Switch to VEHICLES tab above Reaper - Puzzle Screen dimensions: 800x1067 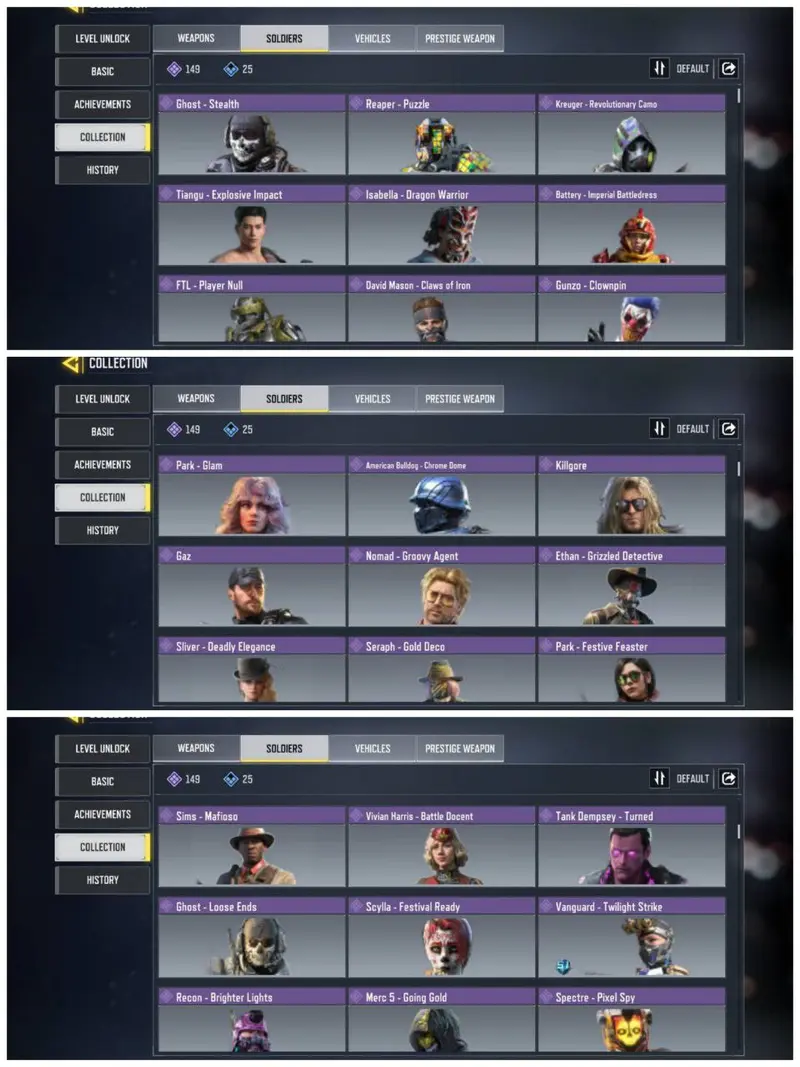[x=372, y=38]
